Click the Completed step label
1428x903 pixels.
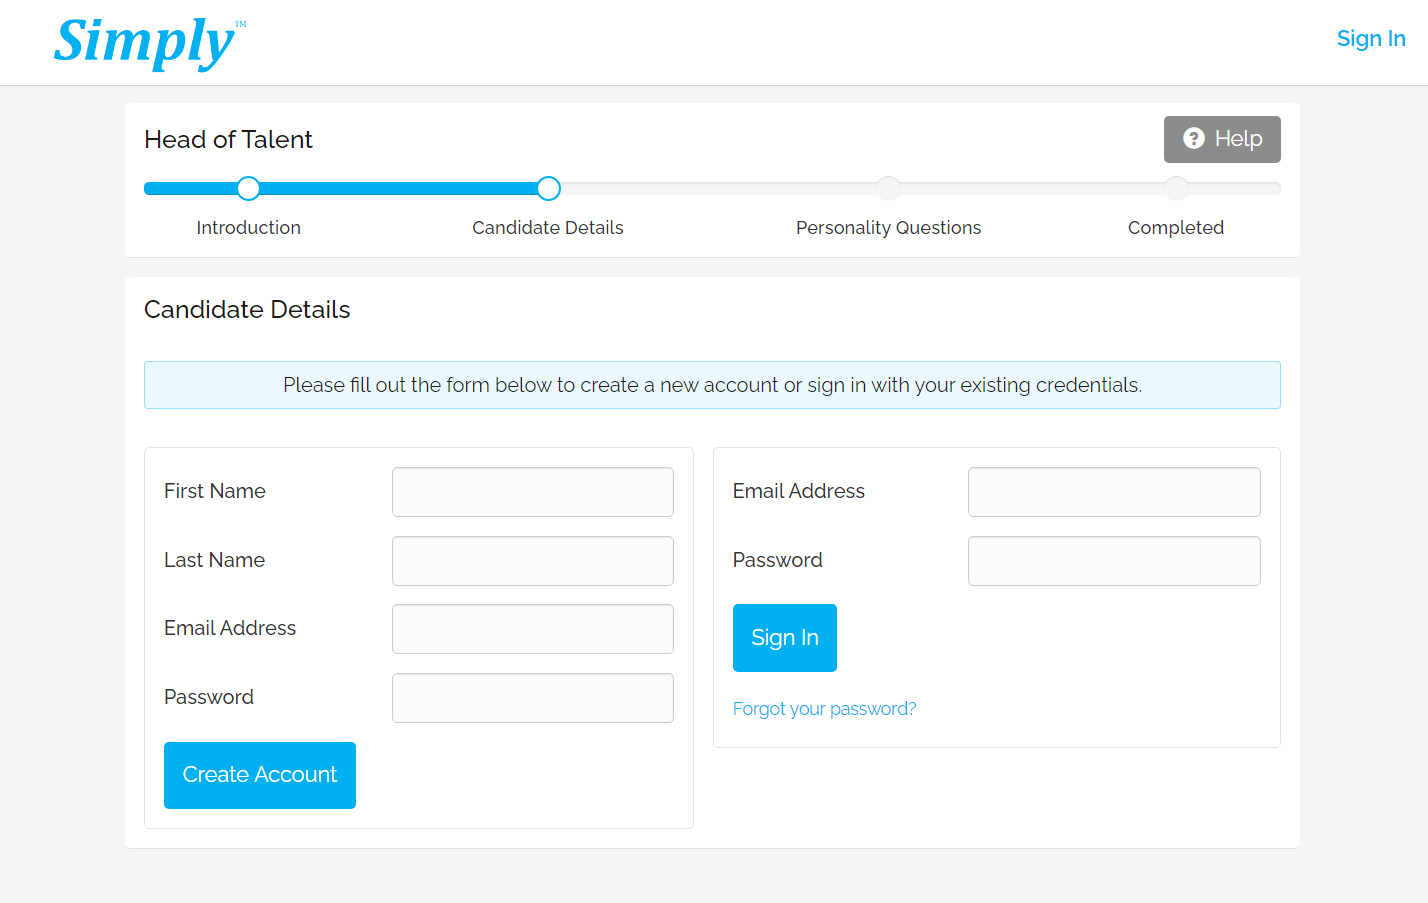pyautogui.click(x=1176, y=228)
